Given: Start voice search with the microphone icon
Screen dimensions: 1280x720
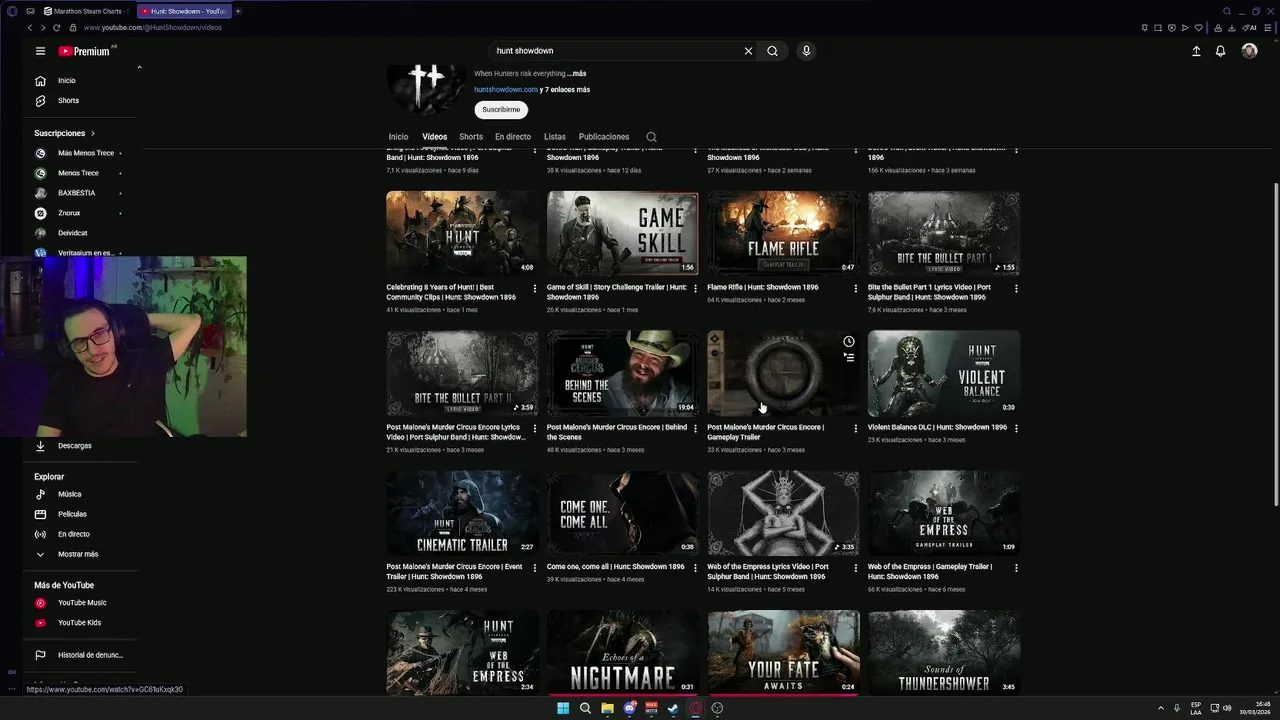Looking at the screenshot, I should (806, 51).
